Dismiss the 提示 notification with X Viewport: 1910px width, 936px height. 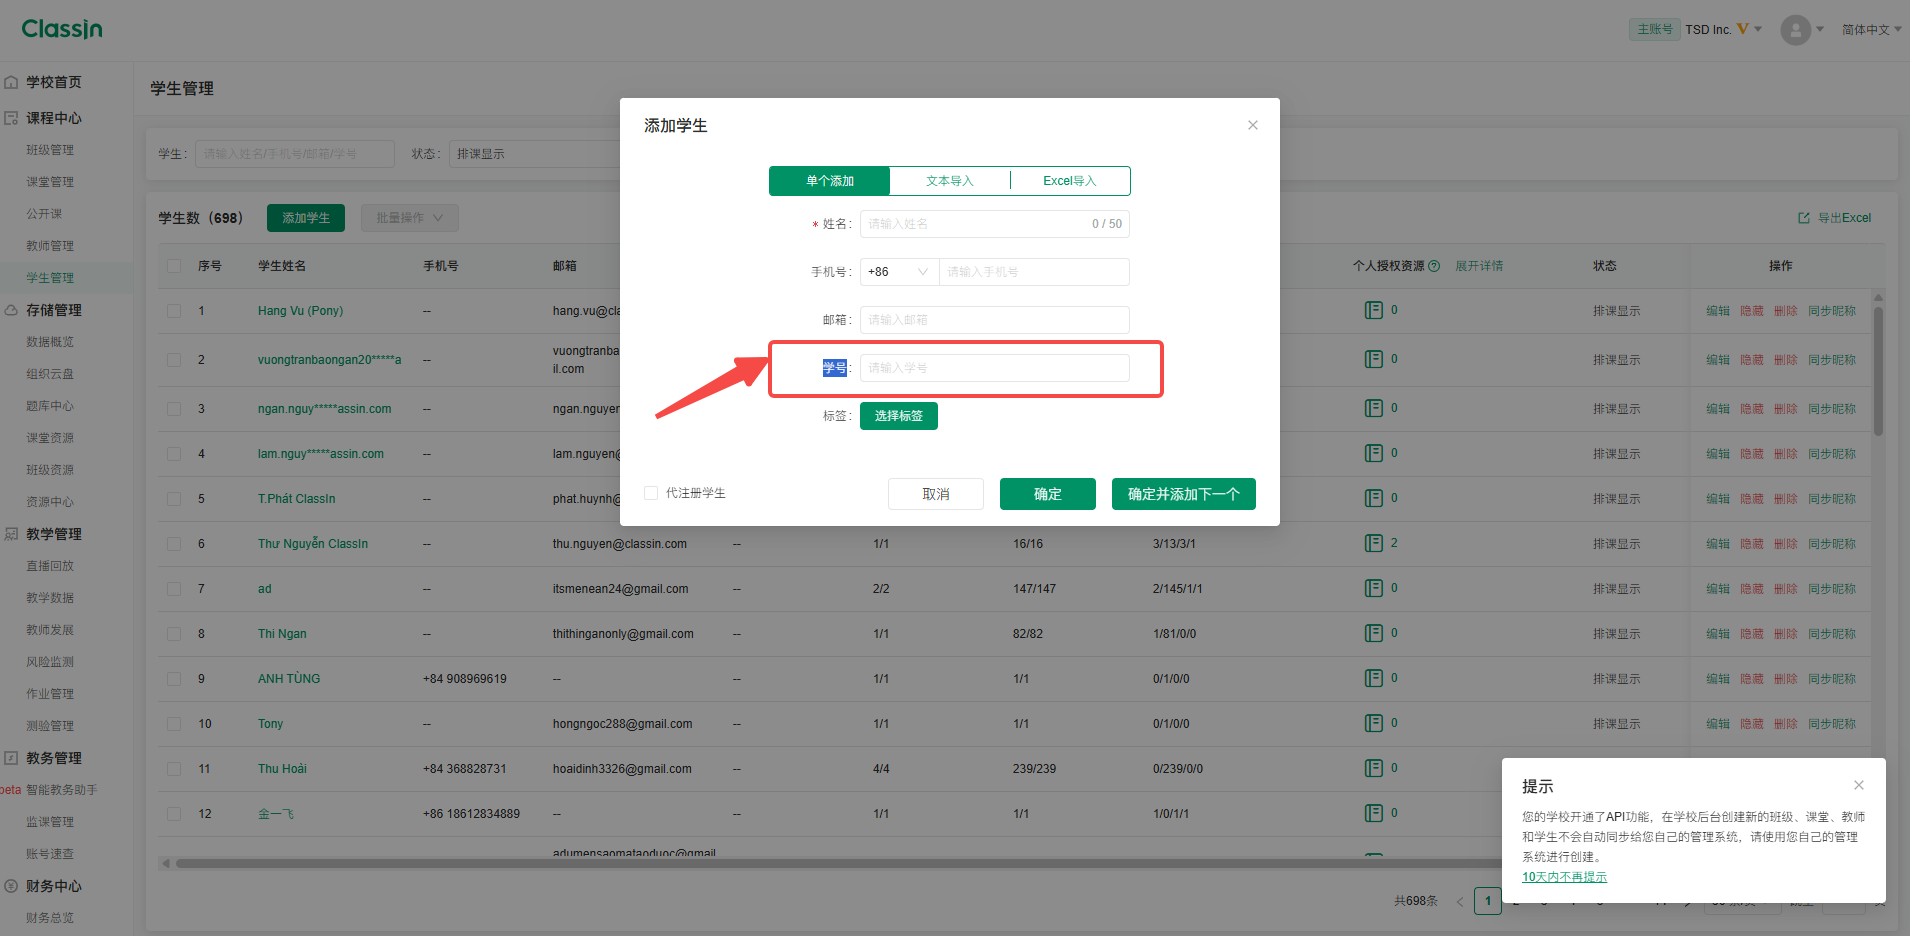[1859, 785]
